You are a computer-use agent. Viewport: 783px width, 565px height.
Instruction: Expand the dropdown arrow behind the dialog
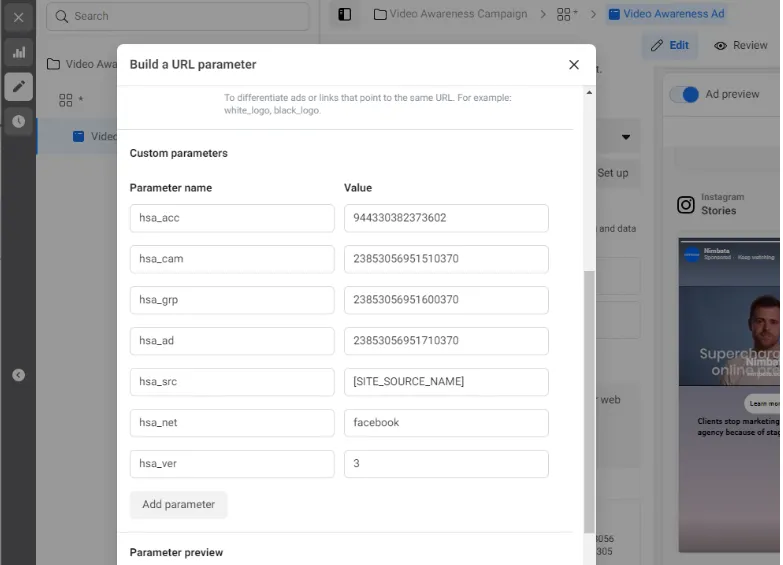(626, 137)
